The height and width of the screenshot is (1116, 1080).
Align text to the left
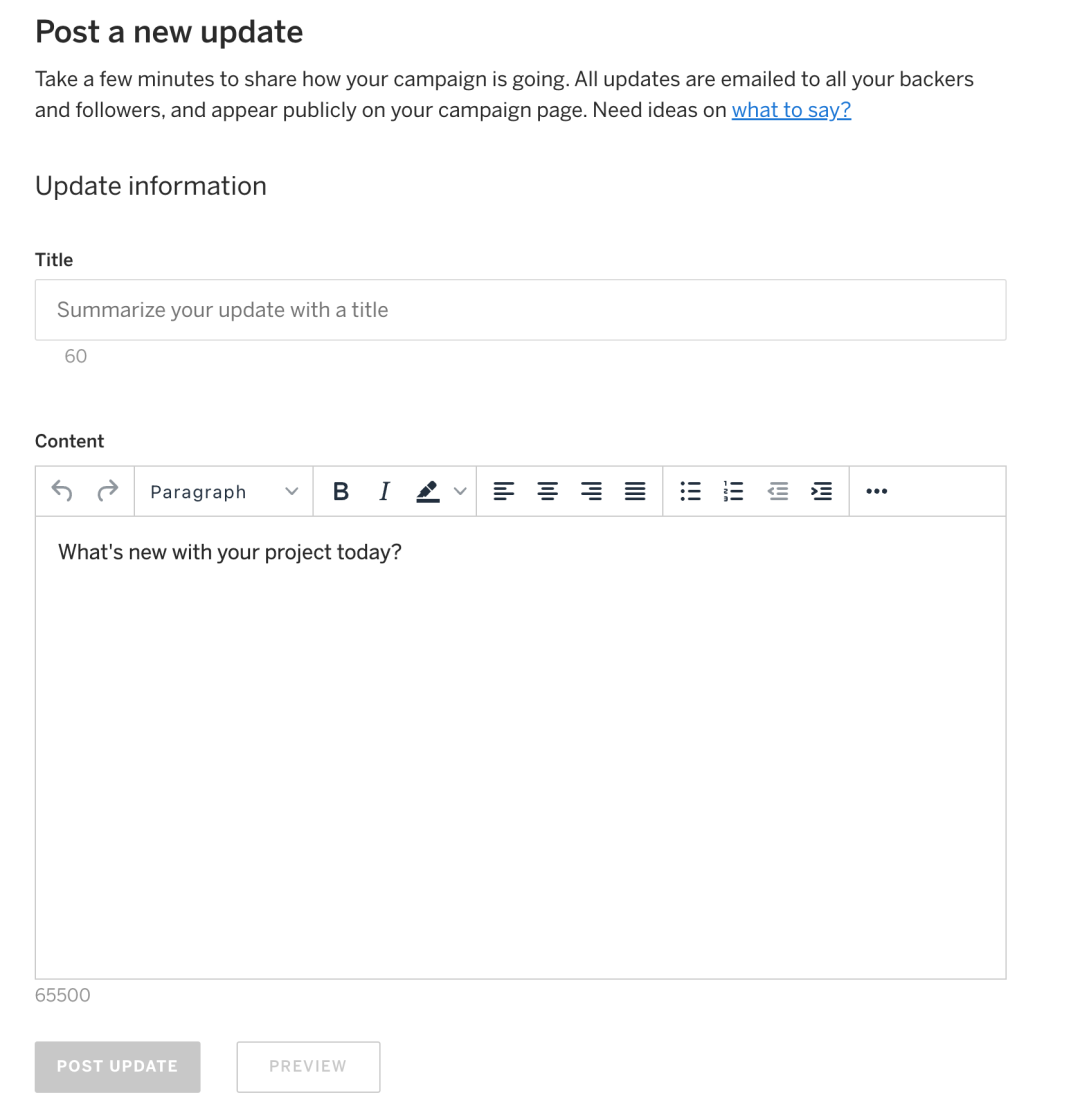tap(504, 491)
